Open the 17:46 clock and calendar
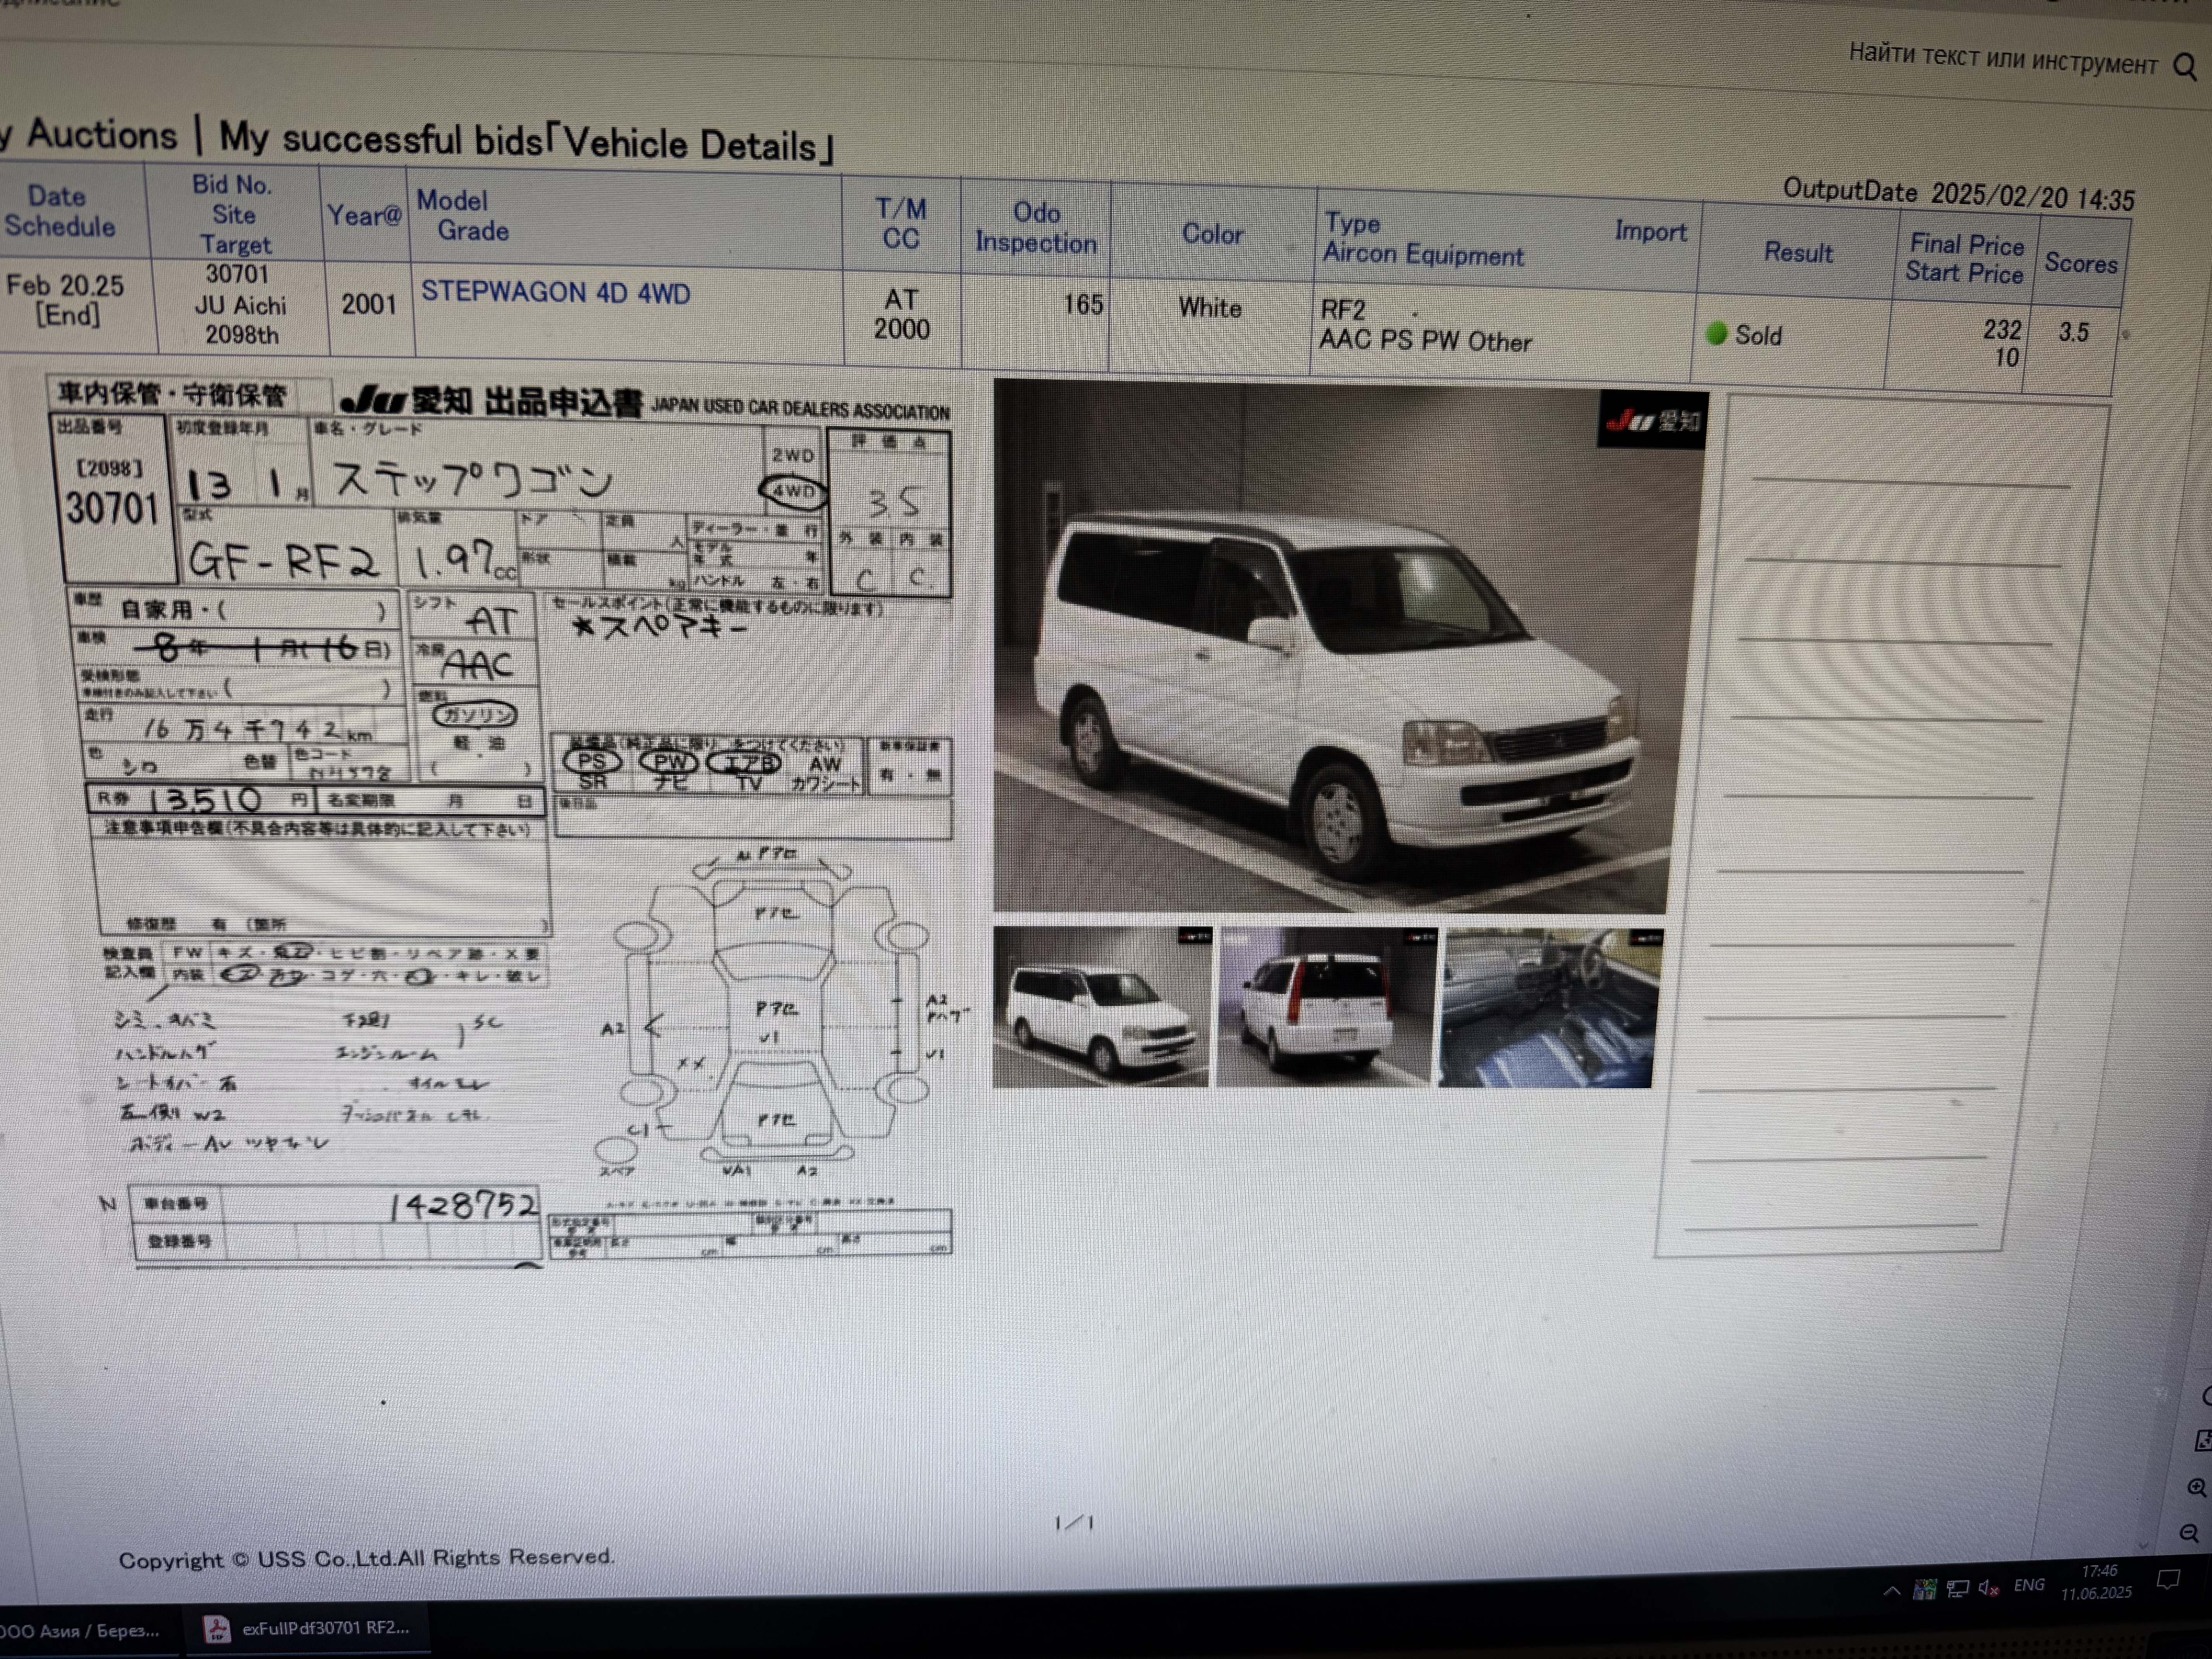Screen dimensions: 2212x1659 tap(2097, 1582)
